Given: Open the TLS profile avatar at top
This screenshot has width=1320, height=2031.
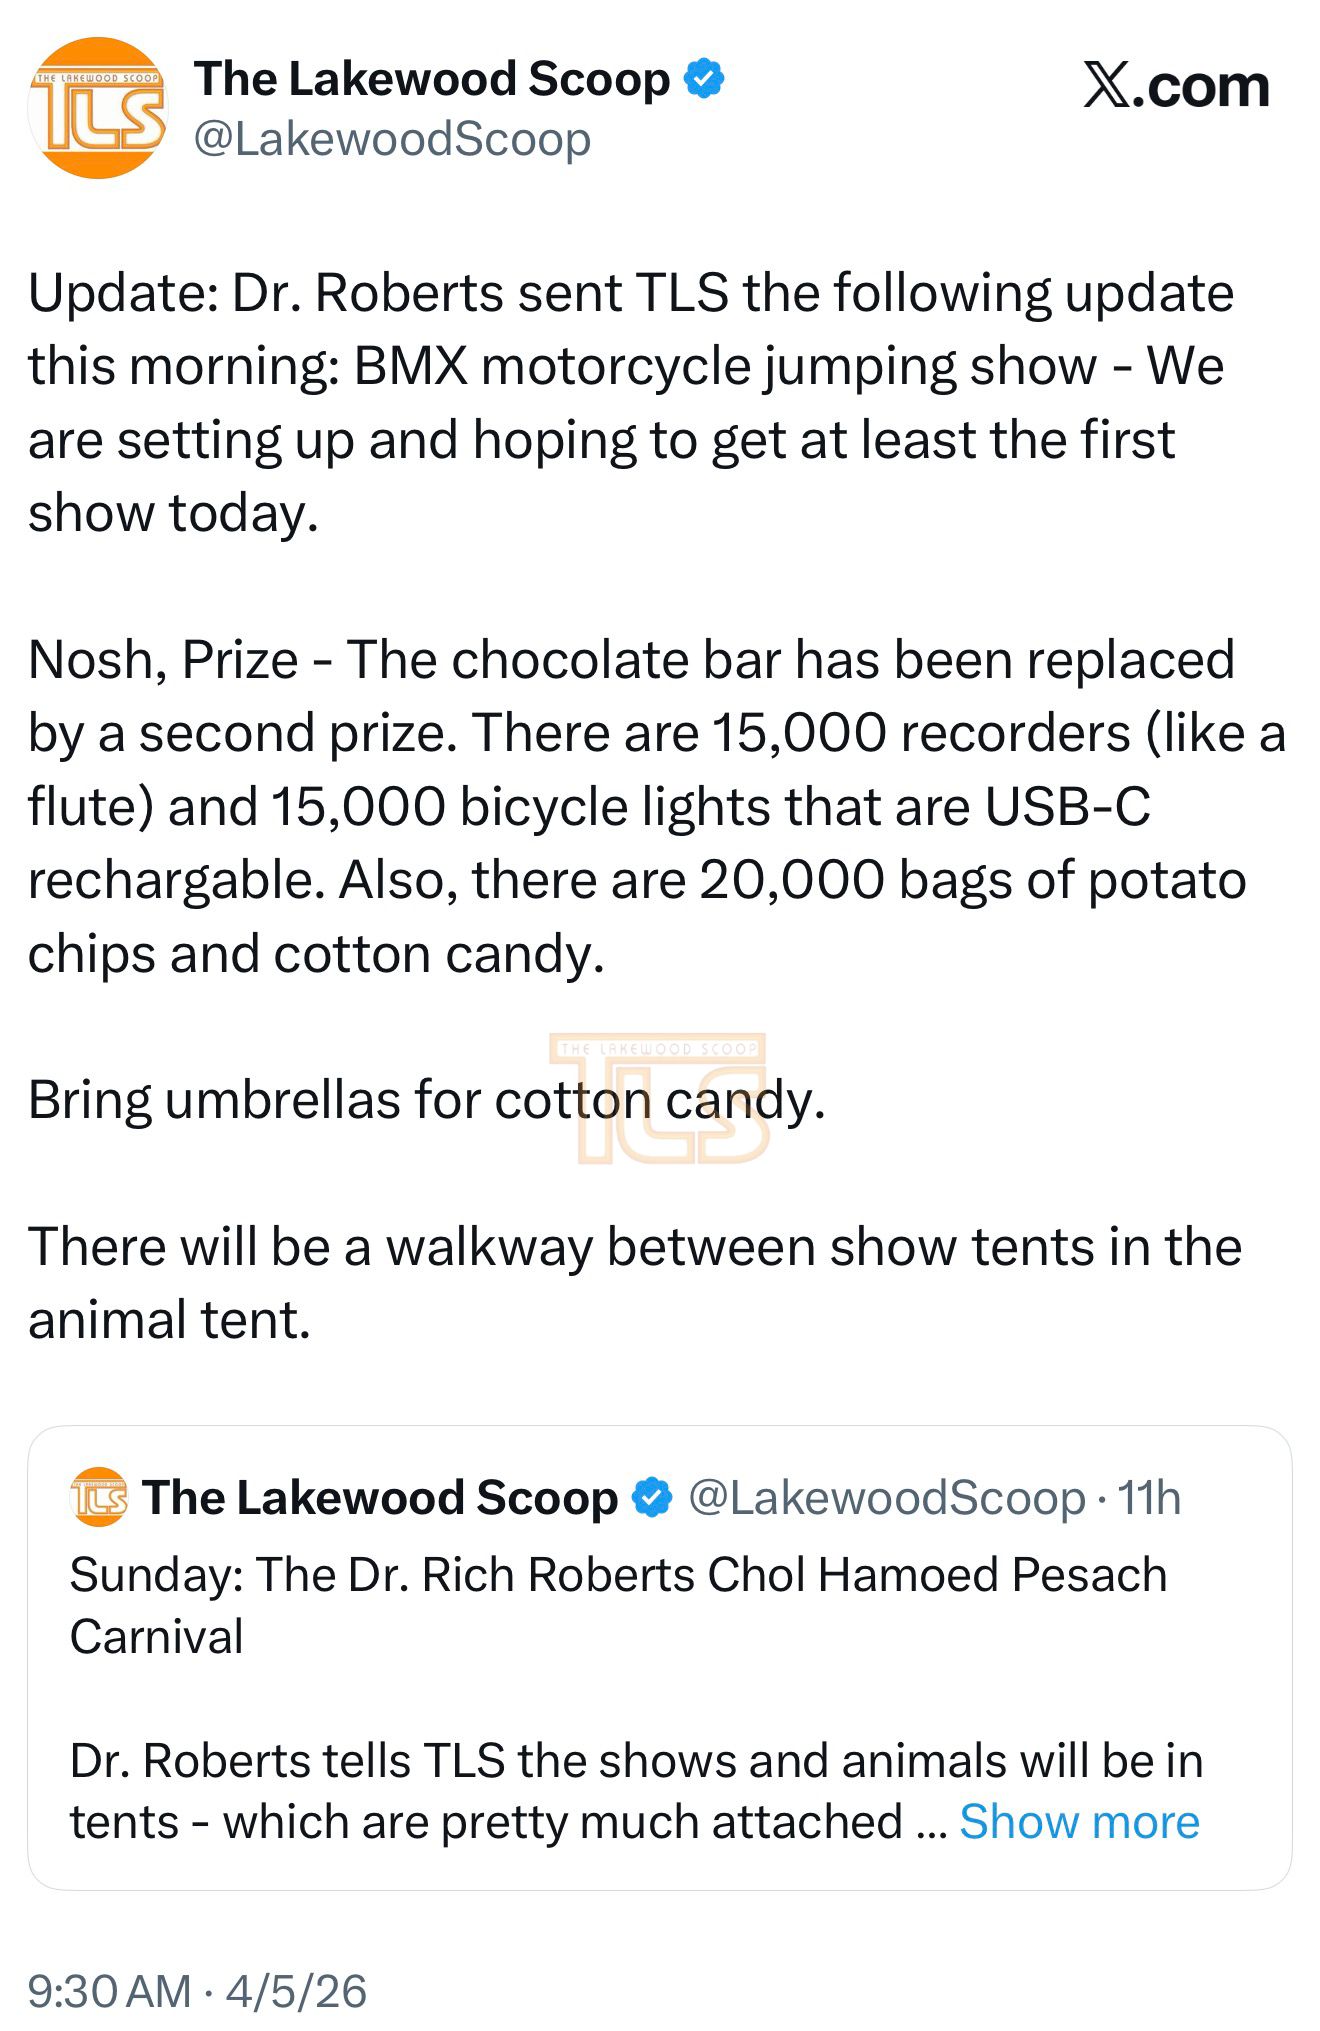Looking at the screenshot, I should [98, 108].
